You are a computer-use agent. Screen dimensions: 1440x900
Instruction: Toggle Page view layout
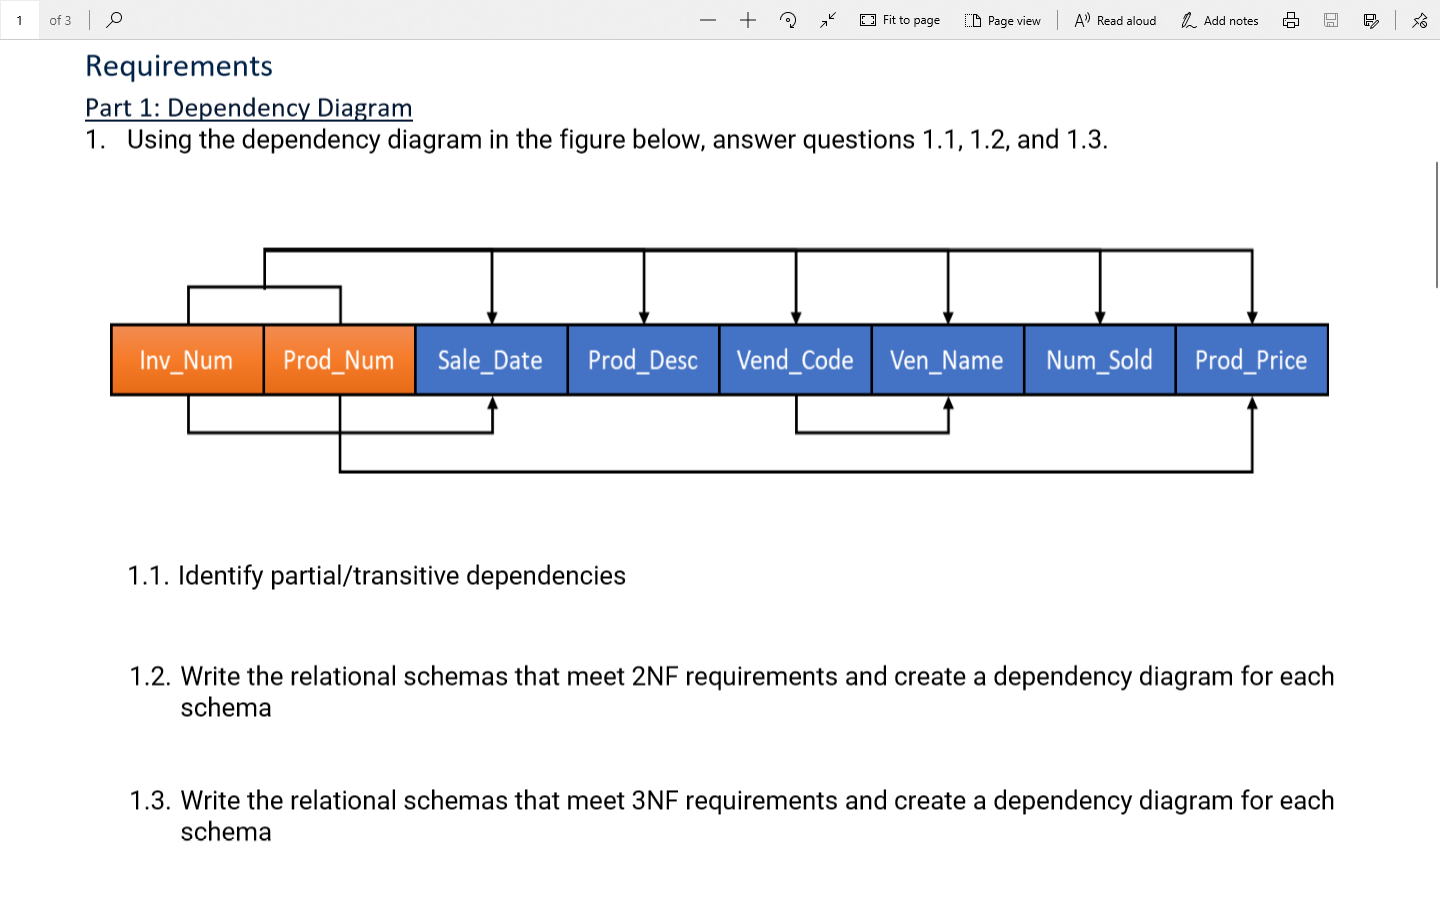click(x=1003, y=20)
